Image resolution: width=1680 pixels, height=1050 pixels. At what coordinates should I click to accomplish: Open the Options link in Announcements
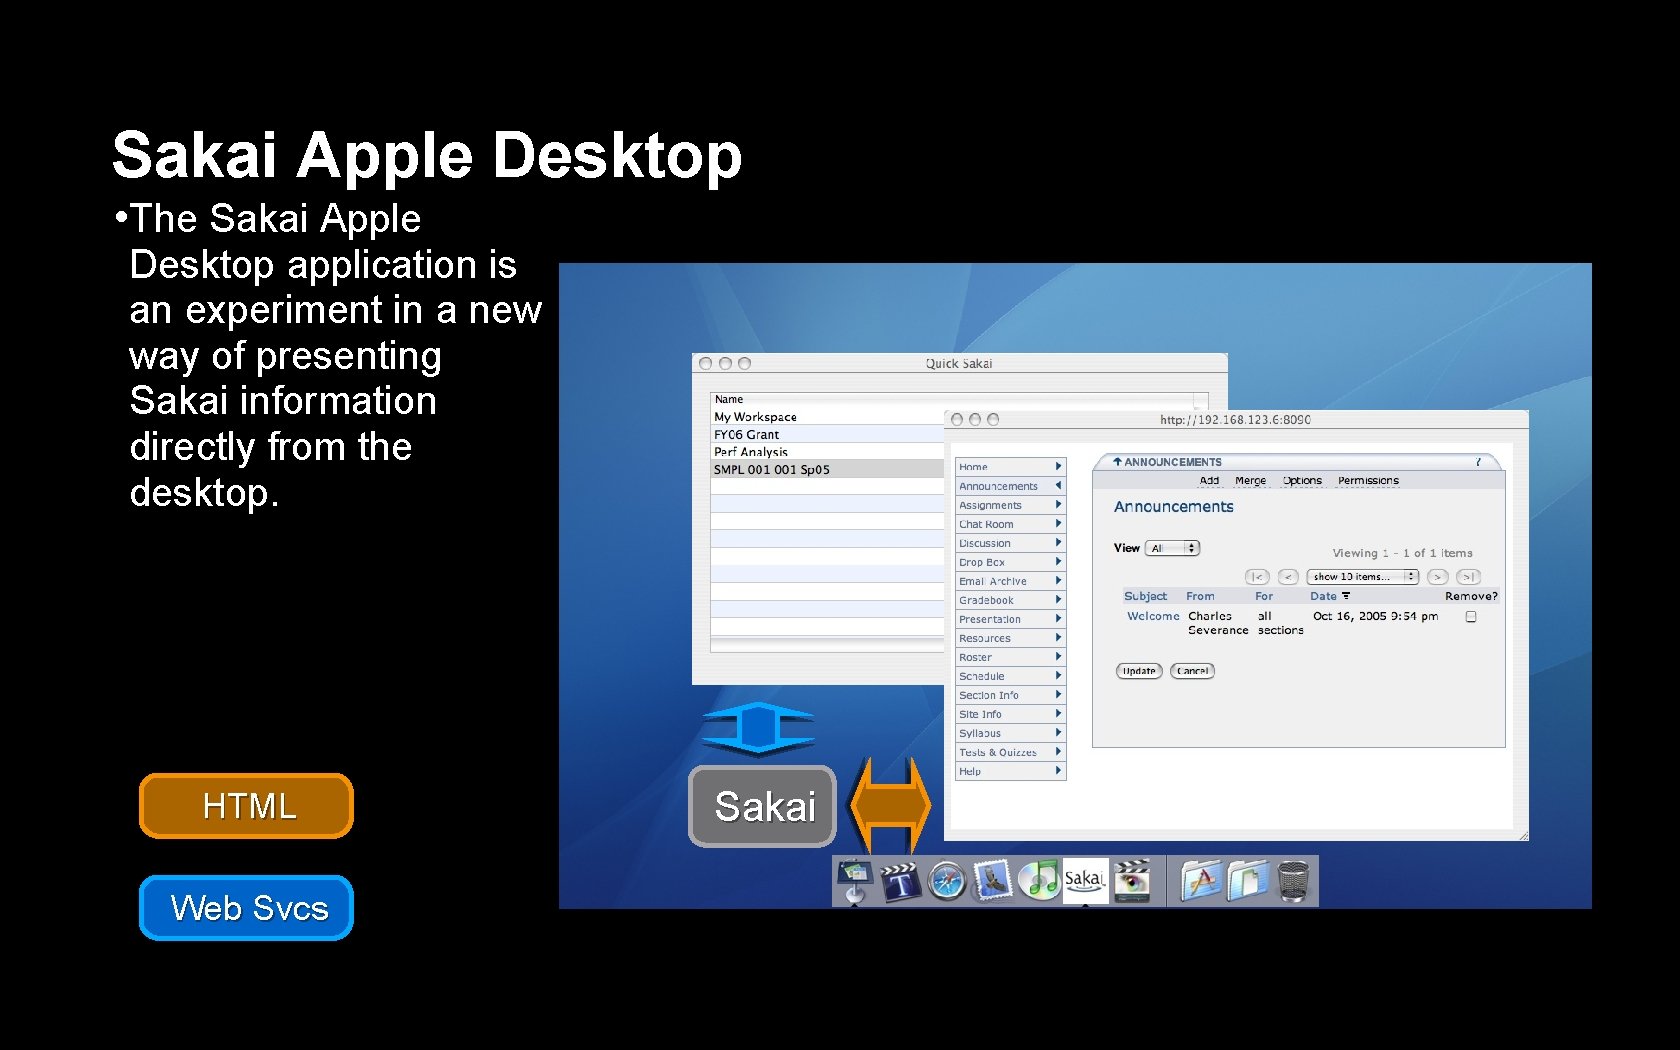click(1302, 481)
